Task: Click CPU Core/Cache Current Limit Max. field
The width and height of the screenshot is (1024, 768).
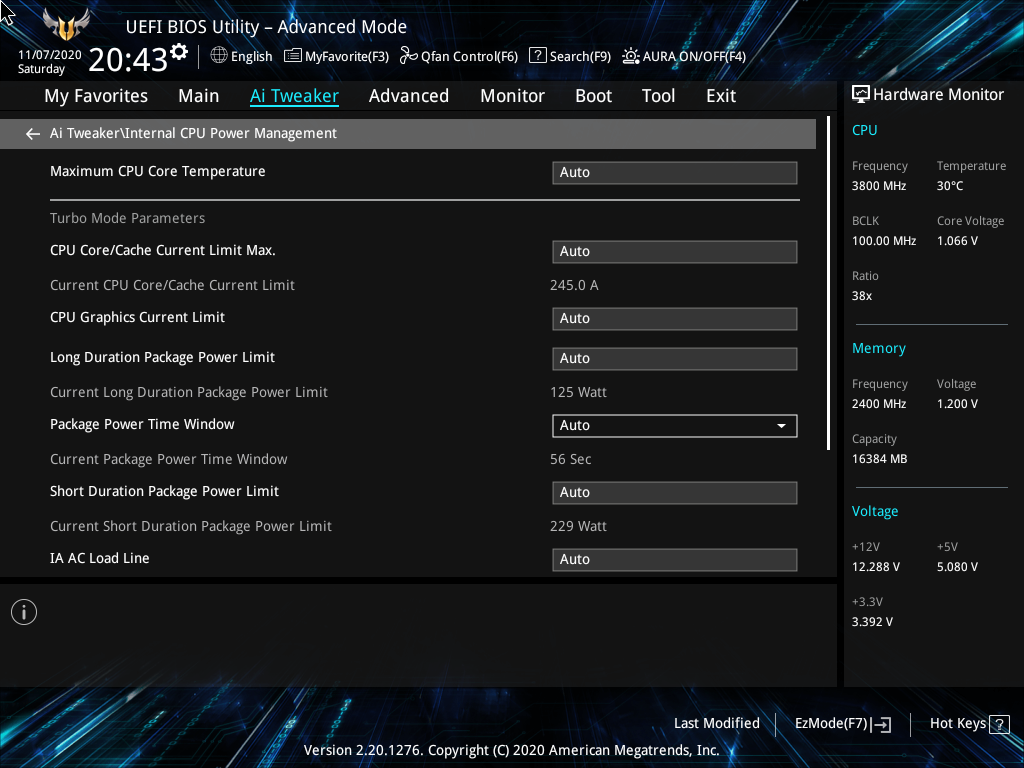Action: click(x=675, y=251)
